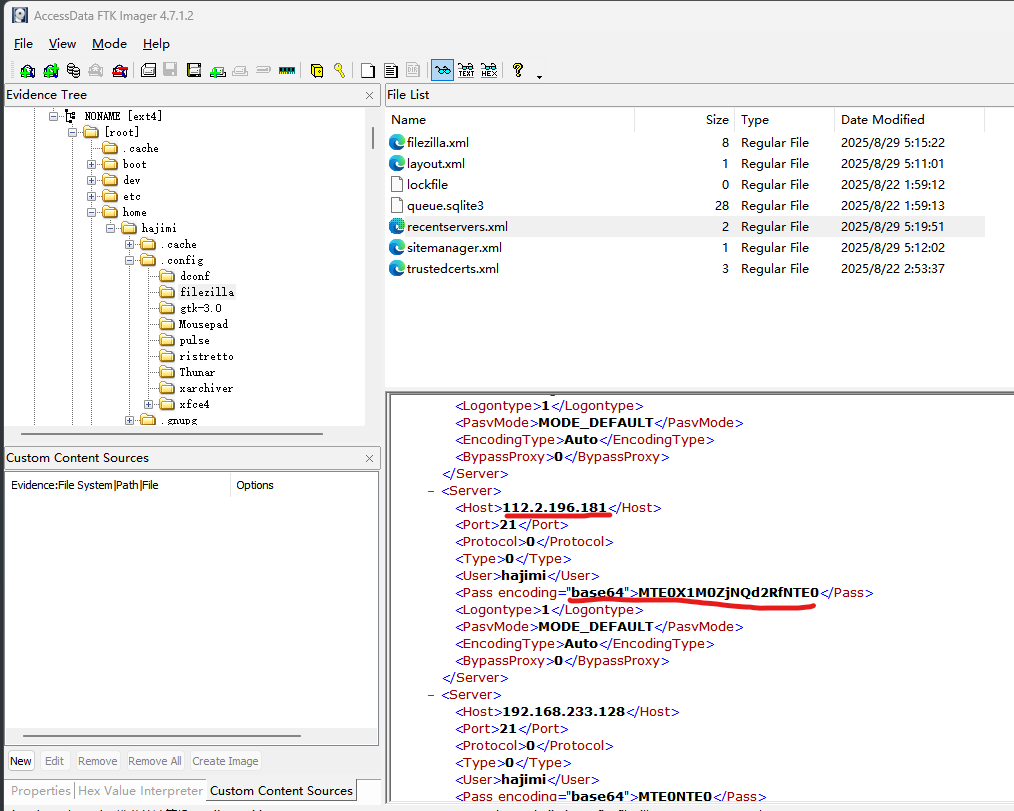Select the dconf folder in tree
The width and height of the screenshot is (1014, 811).
click(x=195, y=276)
